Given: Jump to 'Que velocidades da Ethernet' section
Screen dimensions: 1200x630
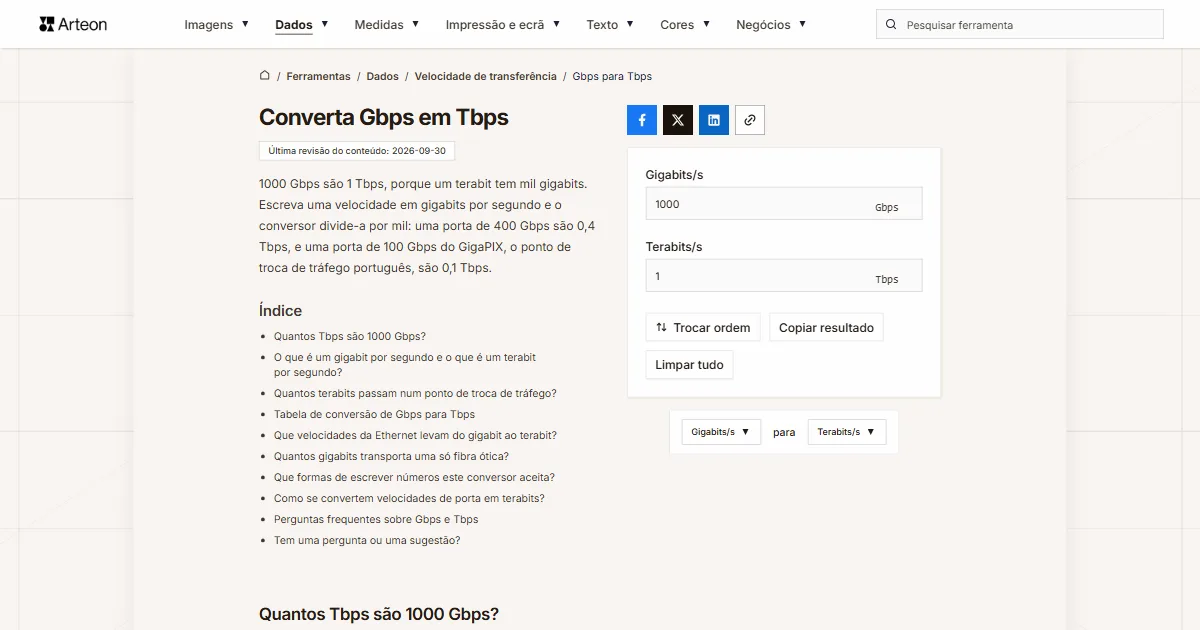Looking at the screenshot, I should pyautogui.click(x=415, y=435).
